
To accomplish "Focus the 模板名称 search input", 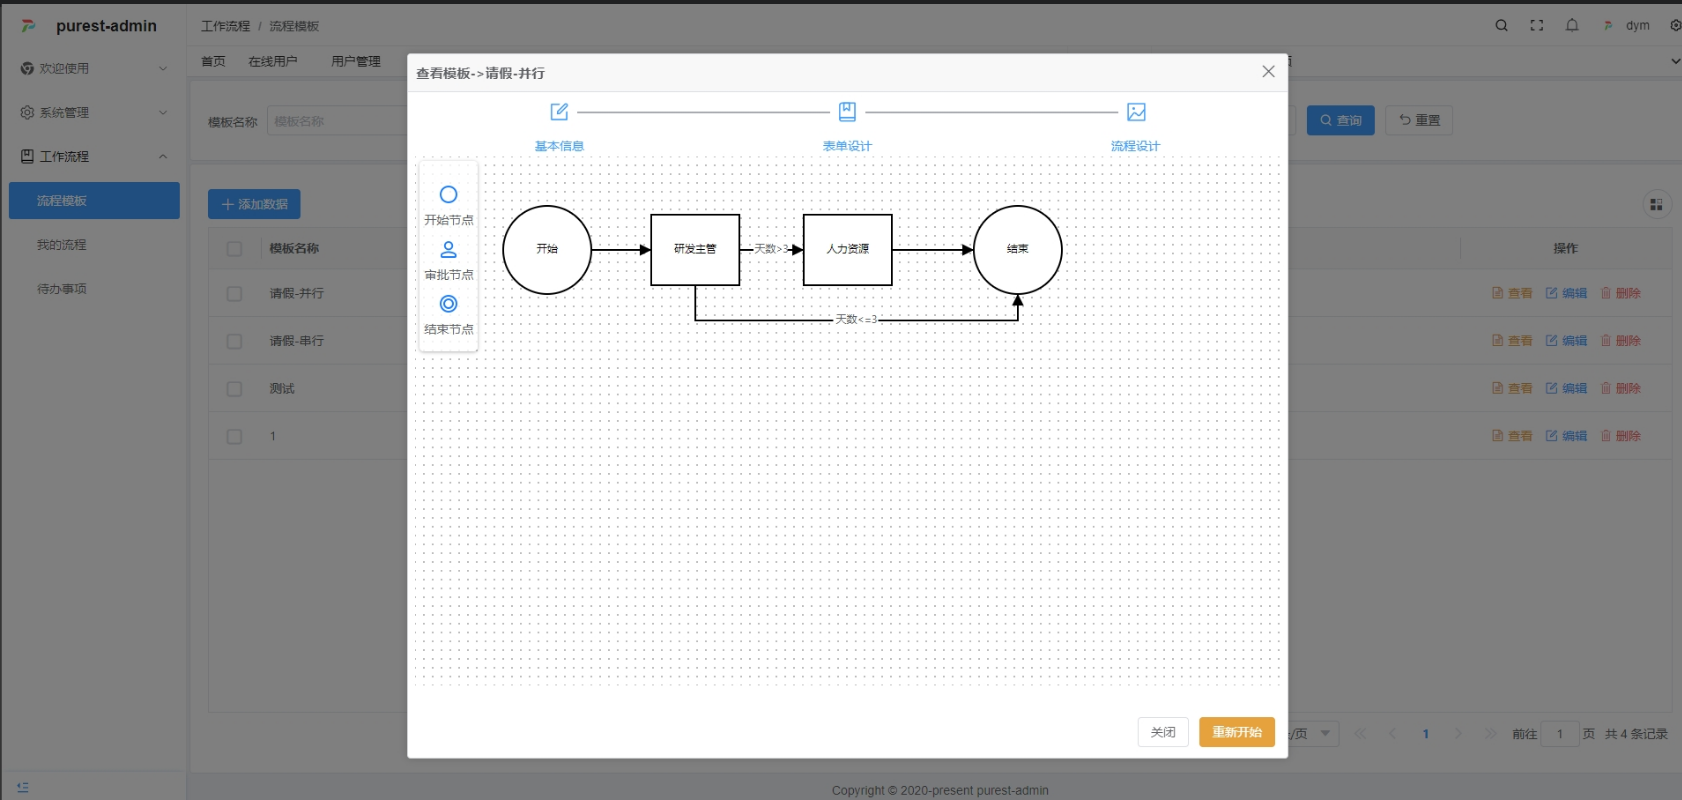I will (338, 121).
